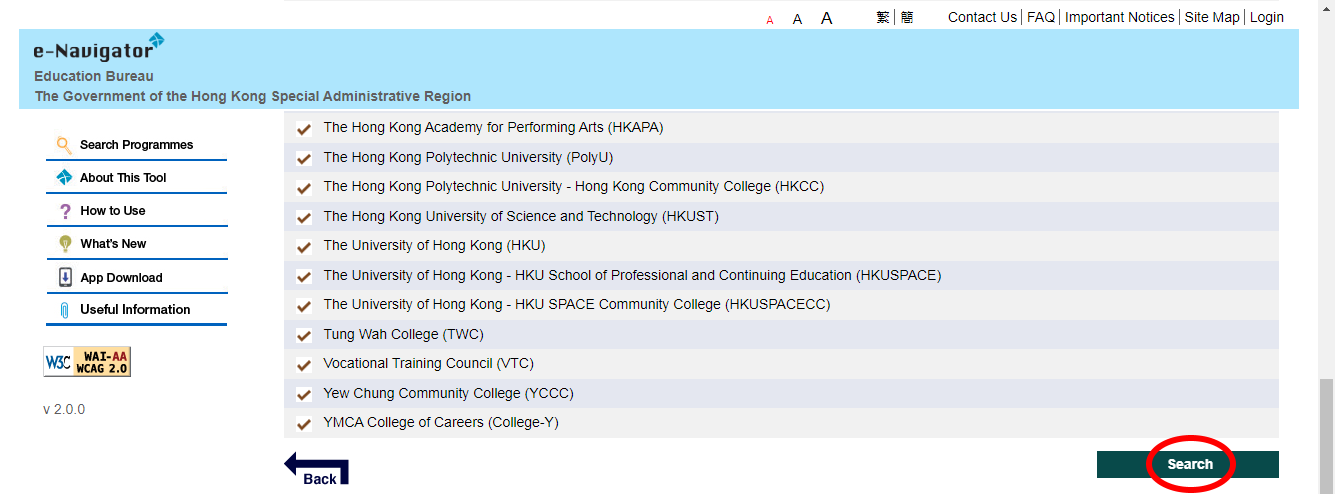This screenshot has height=494, width=1335.
Task: Click the v 2.0.0 version text
Action: [64, 409]
